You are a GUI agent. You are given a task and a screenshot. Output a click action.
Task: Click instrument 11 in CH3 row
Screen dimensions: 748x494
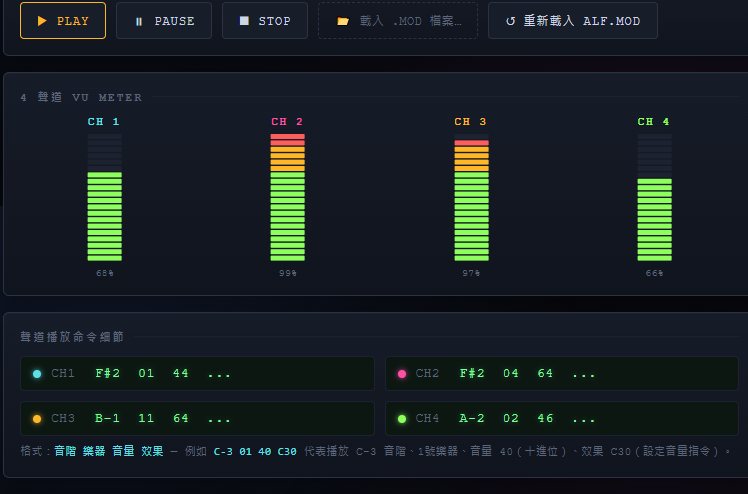click(146, 418)
